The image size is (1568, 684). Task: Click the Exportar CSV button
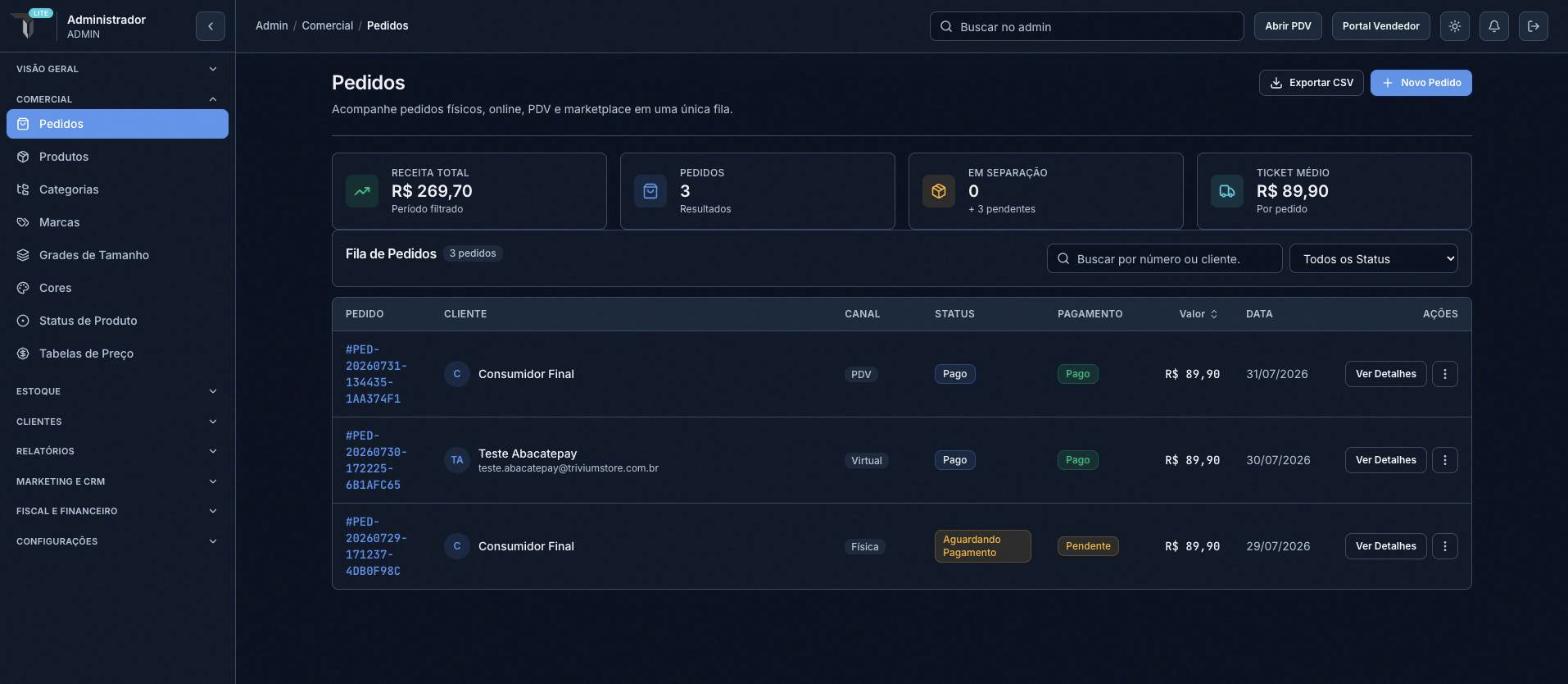coord(1311,83)
